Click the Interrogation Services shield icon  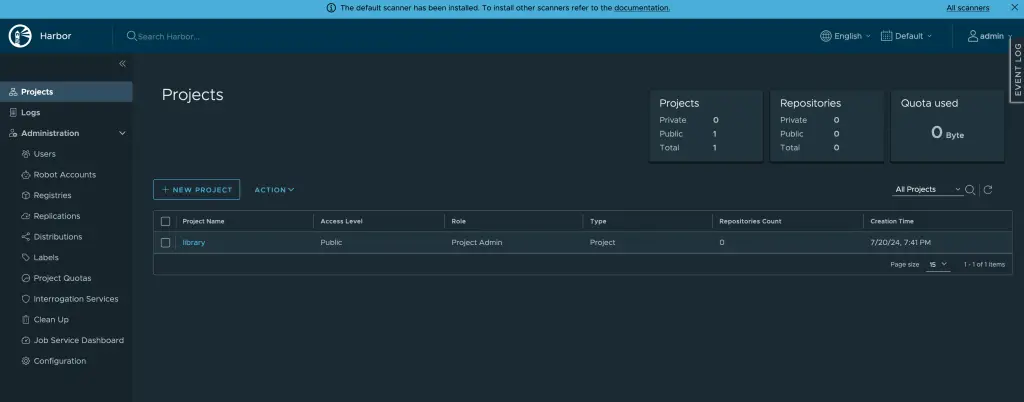(26, 299)
